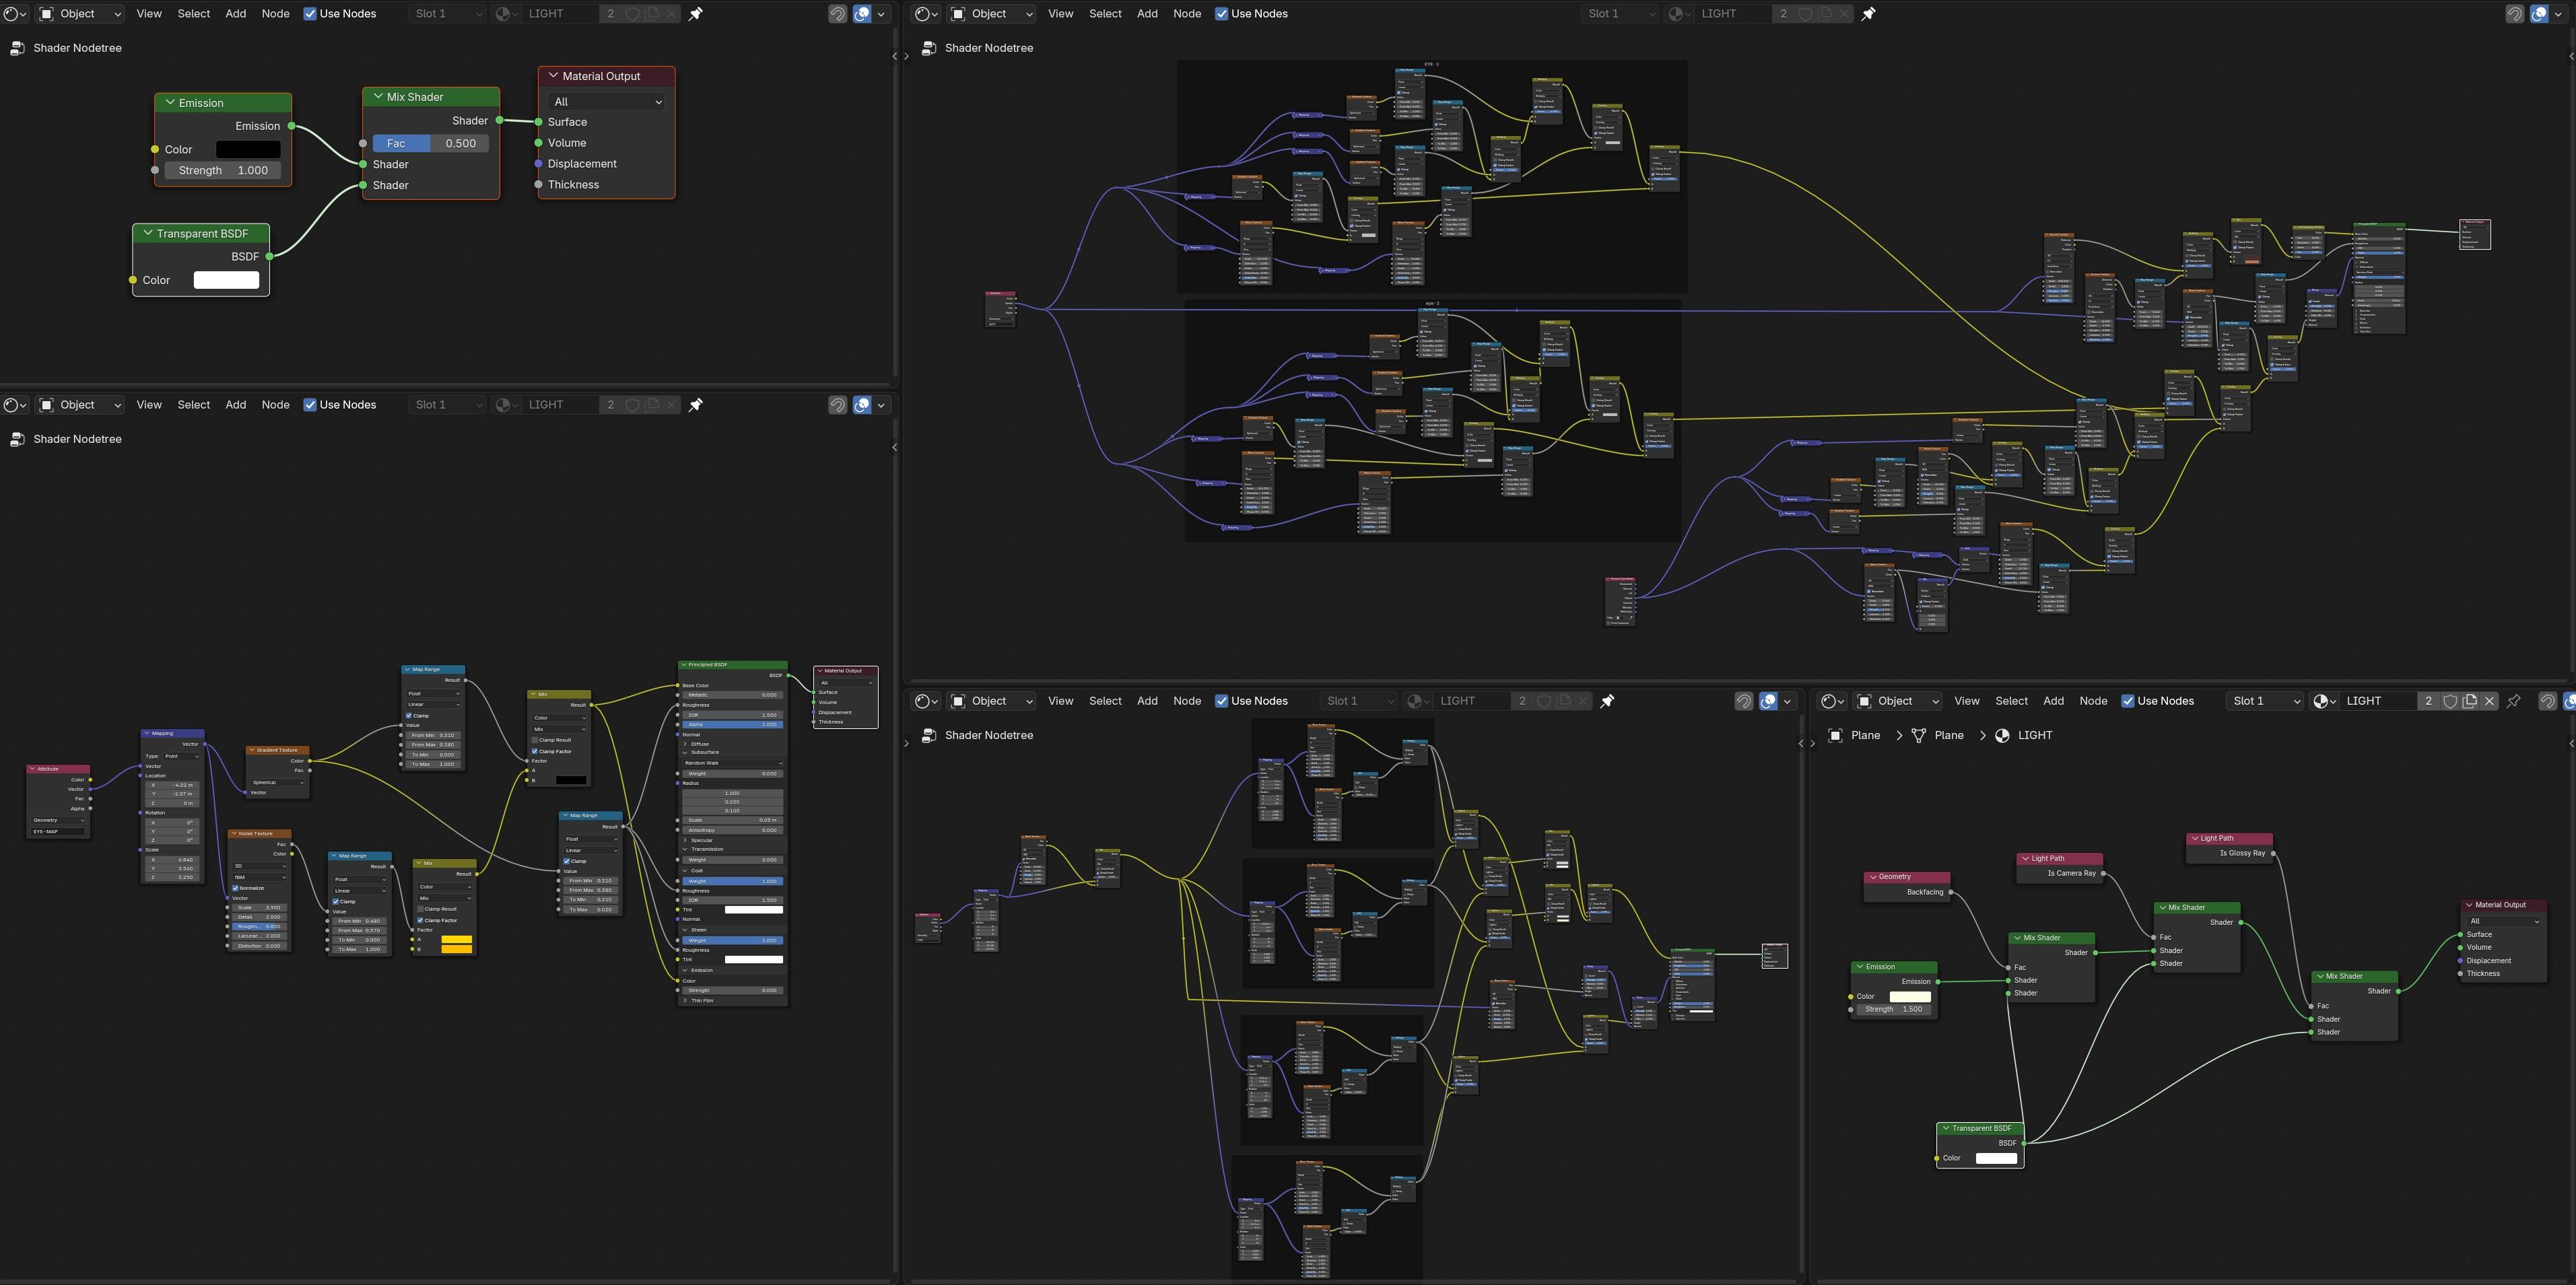This screenshot has width=2576, height=1285.
Task: Click the black Emission Color swatch in top-left editor
Action: click(248, 149)
